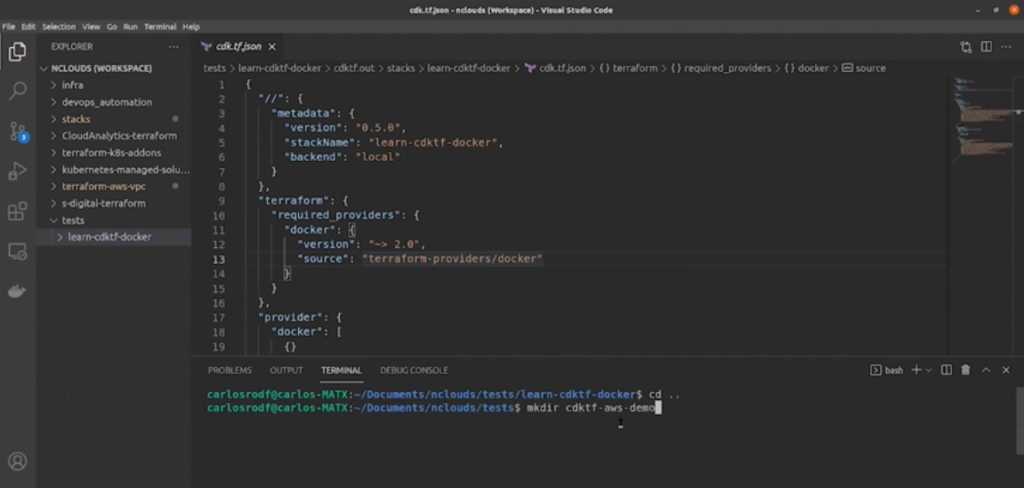Viewport: 1024px width, 488px height.
Task: Click line number 10 in gutter
Action: point(218,216)
